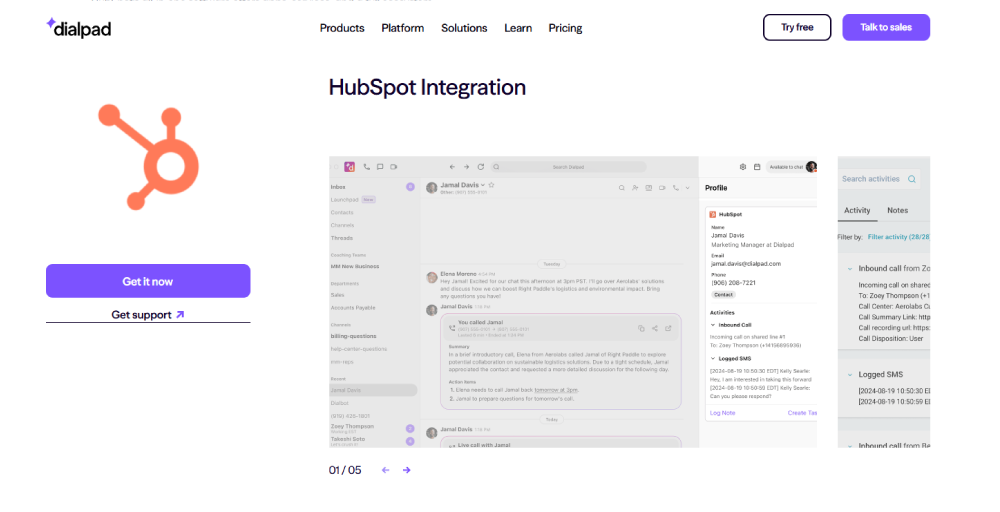Open the Products menu
Image resolution: width=1000 pixels, height=512 pixels.
coord(342,28)
